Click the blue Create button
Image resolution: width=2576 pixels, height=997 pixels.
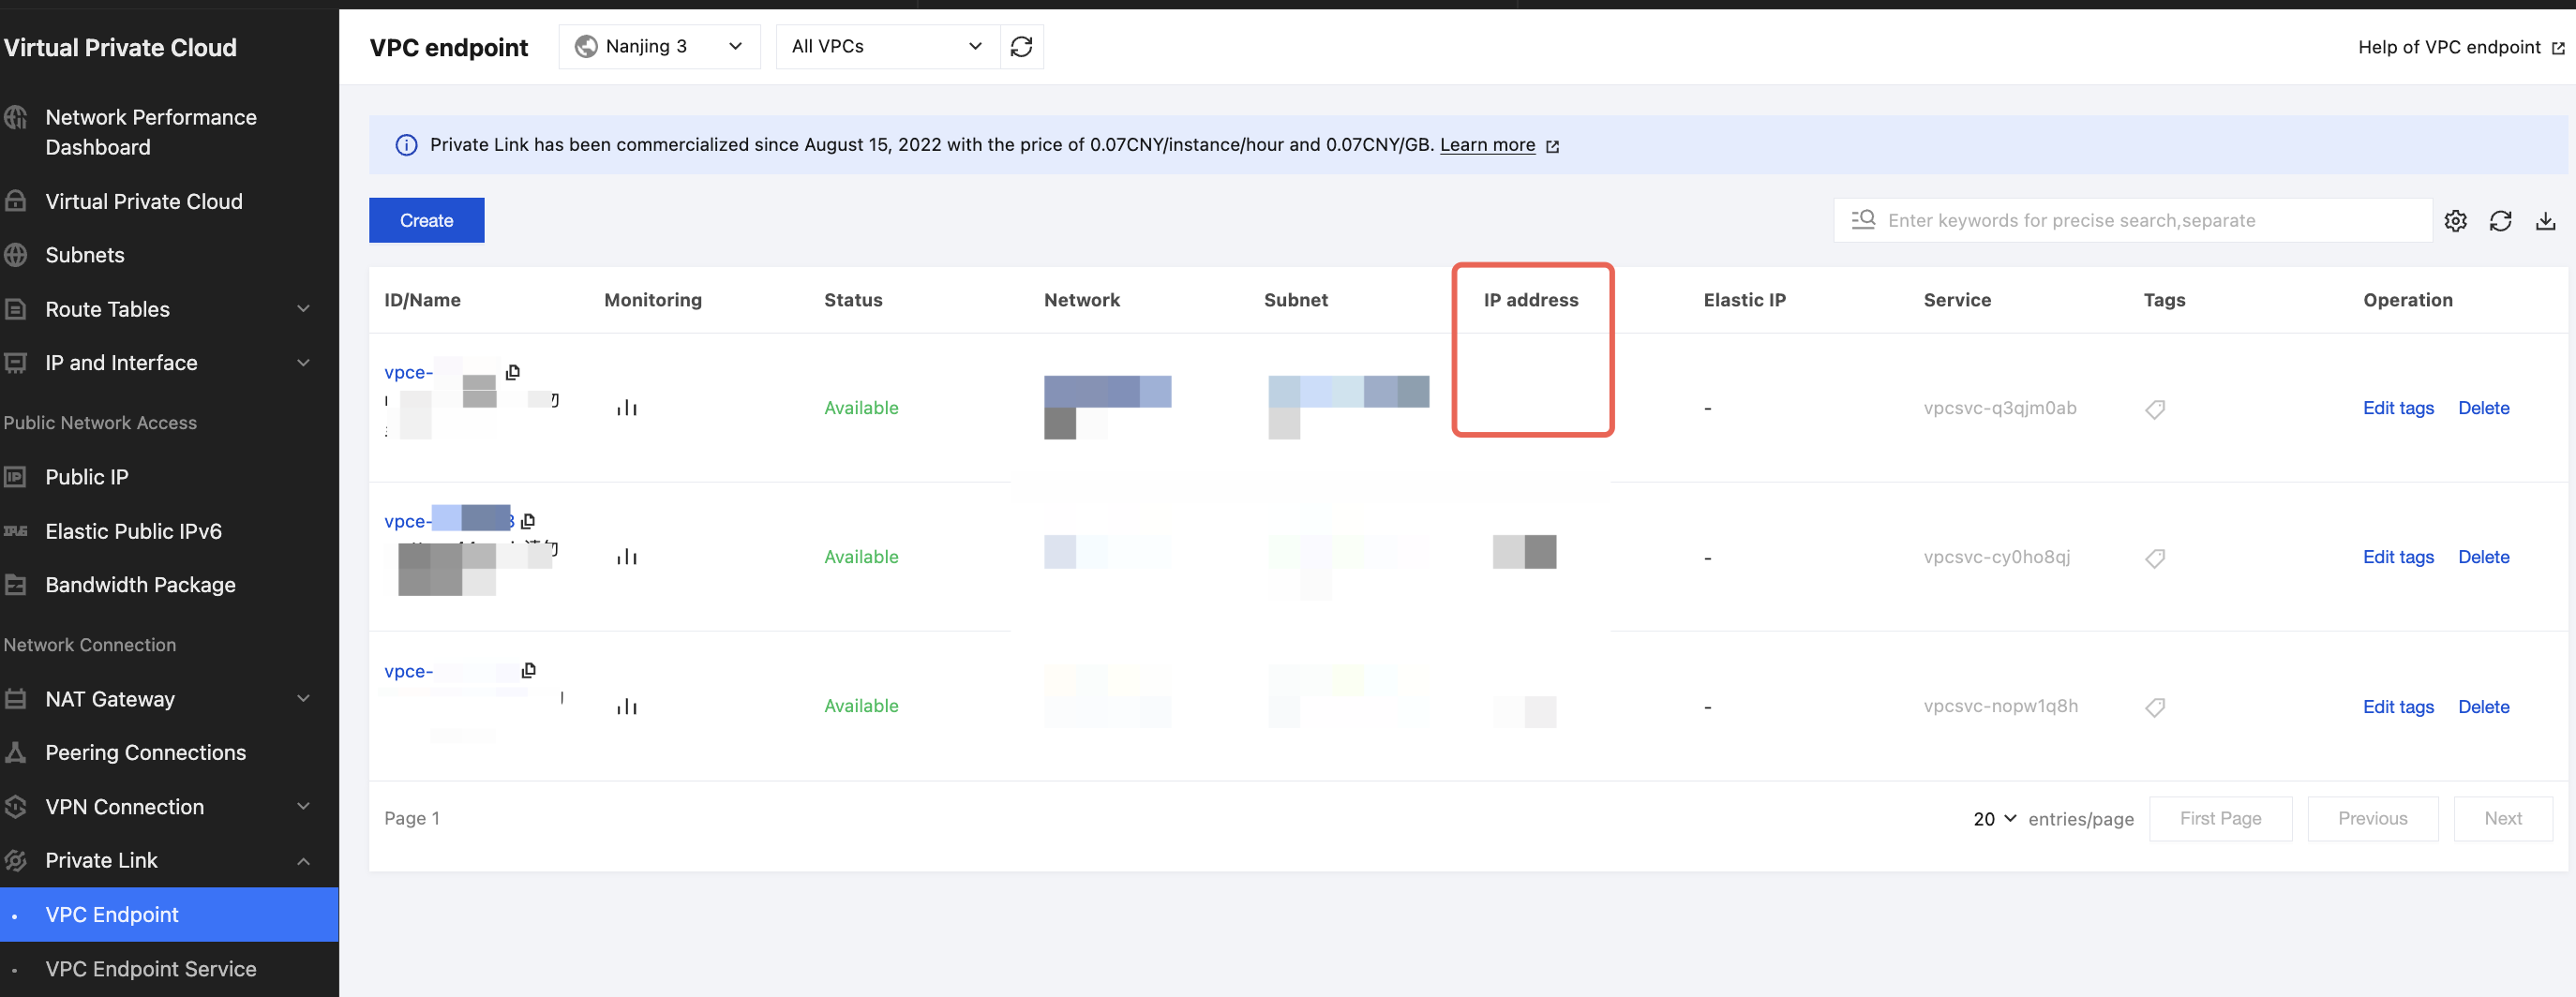426,220
